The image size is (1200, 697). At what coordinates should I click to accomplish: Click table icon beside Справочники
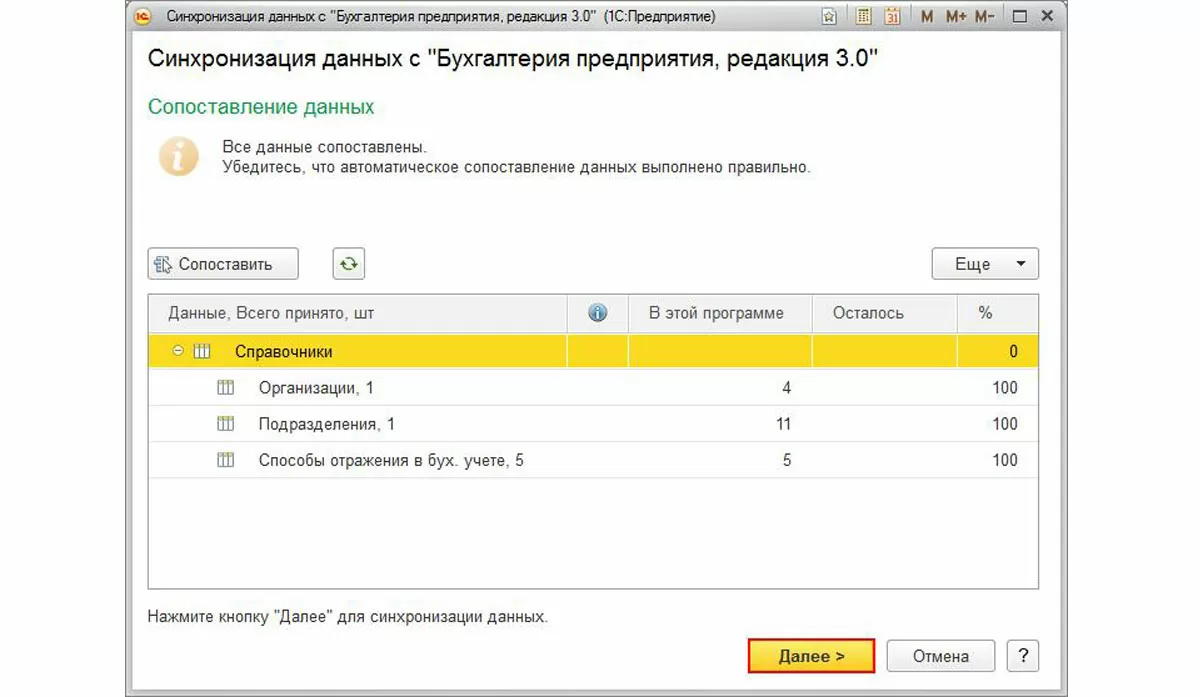[x=201, y=352]
